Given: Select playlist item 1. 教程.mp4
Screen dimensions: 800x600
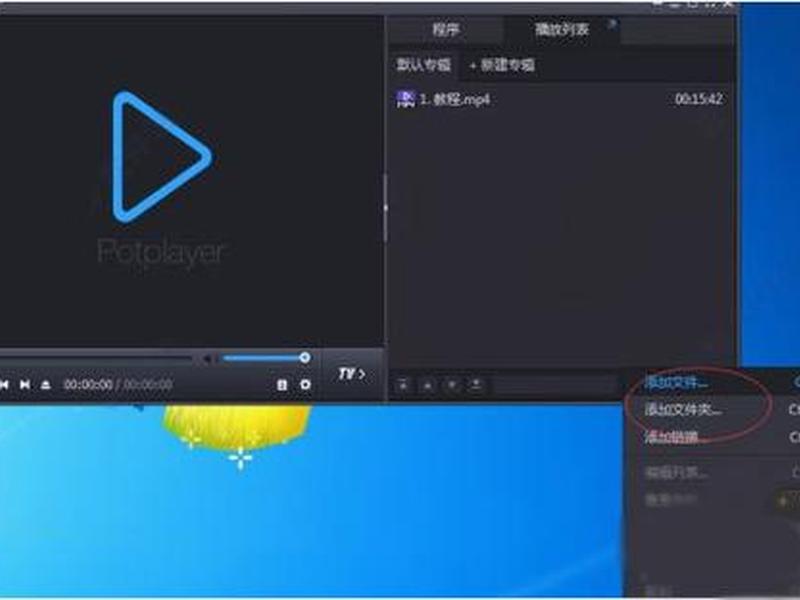Looking at the screenshot, I should pyautogui.click(x=560, y=99).
